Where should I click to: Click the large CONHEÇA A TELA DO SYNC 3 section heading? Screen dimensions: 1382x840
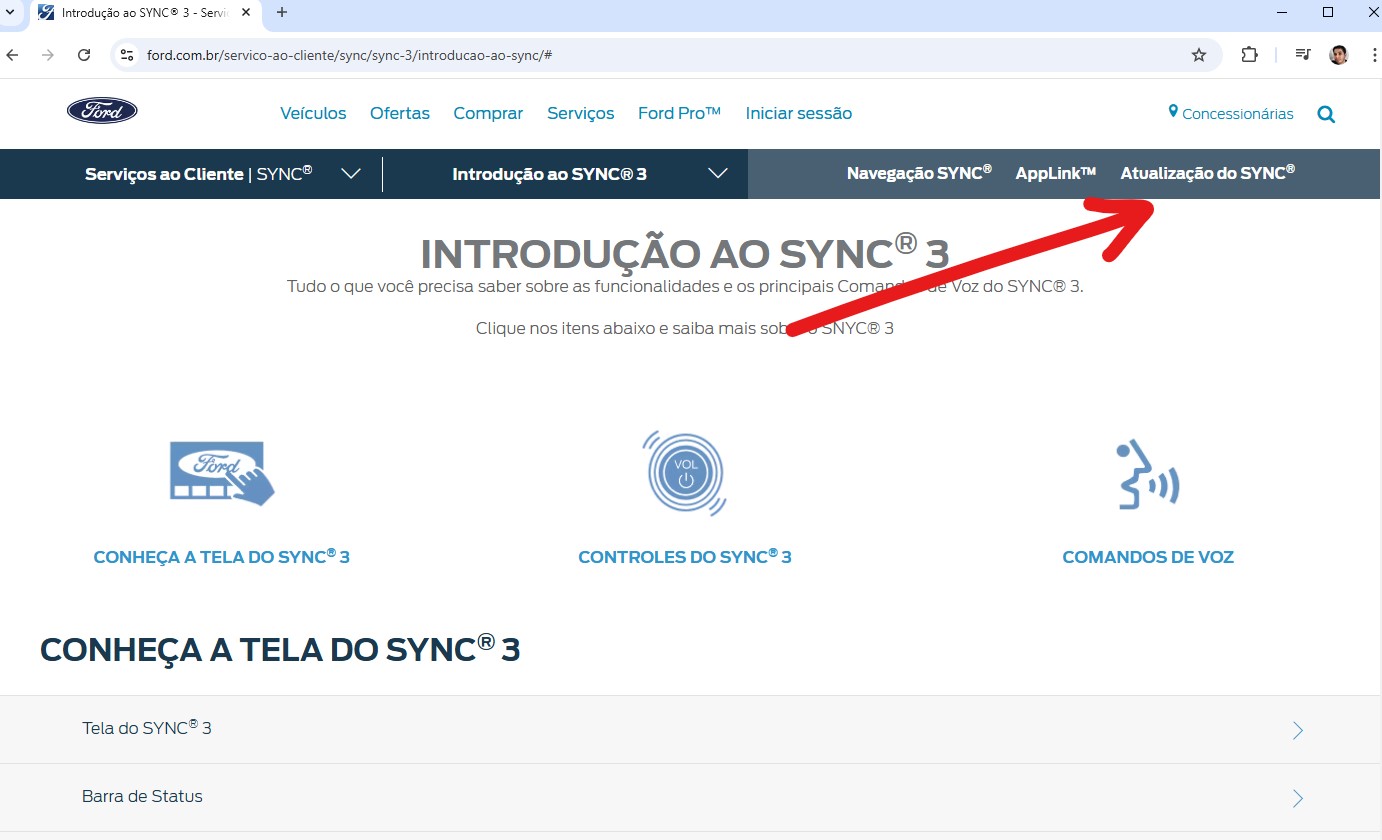click(x=280, y=648)
